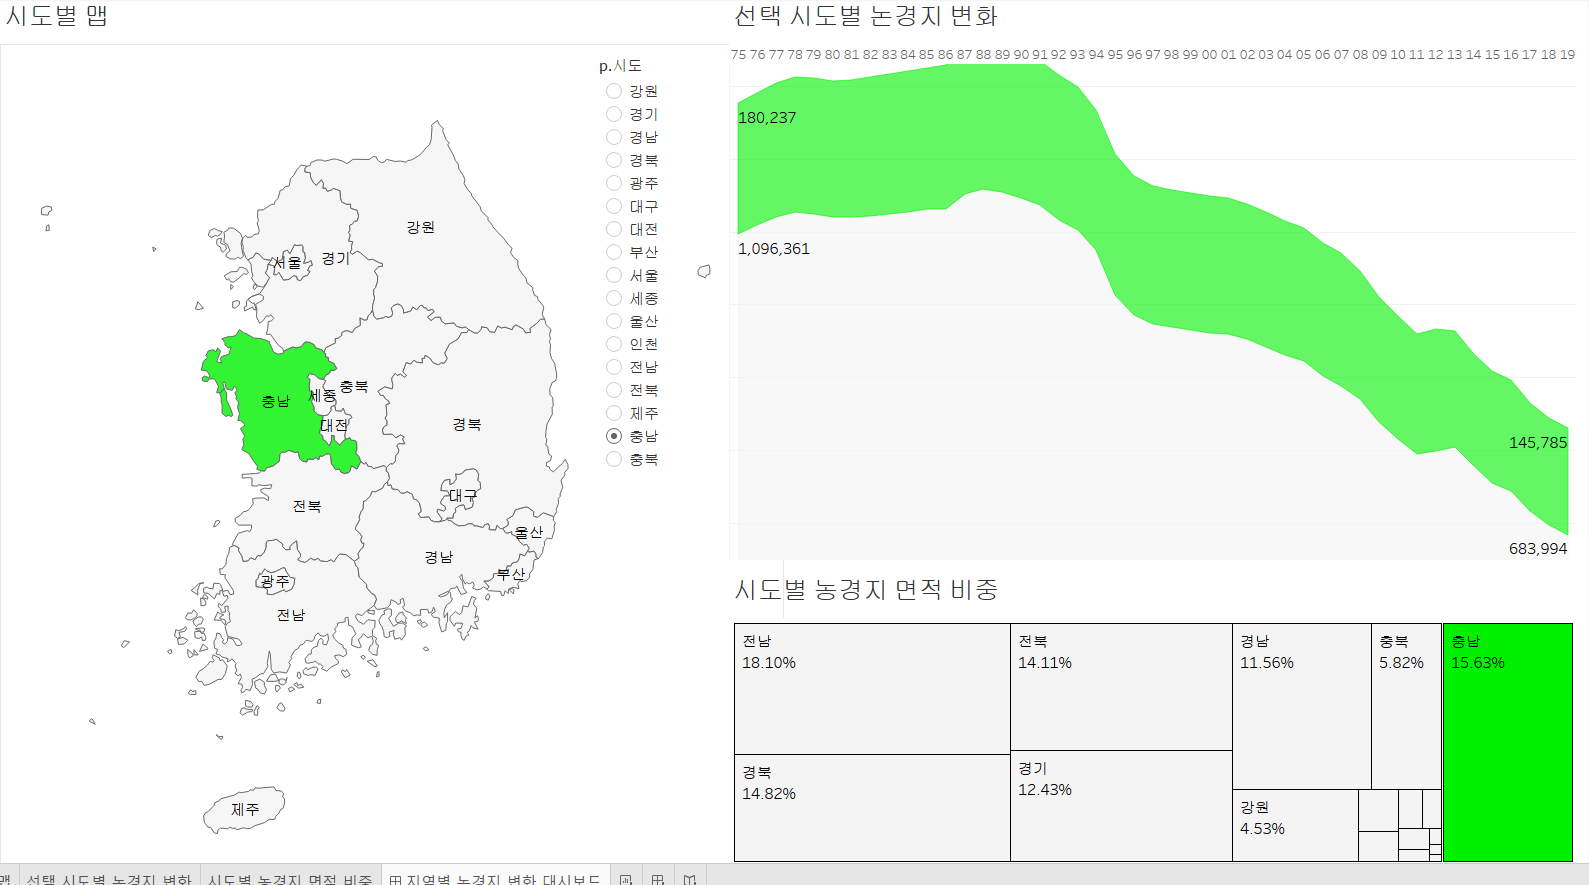
Task: Click the 1,096,361 value label
Action: (774, 249)
